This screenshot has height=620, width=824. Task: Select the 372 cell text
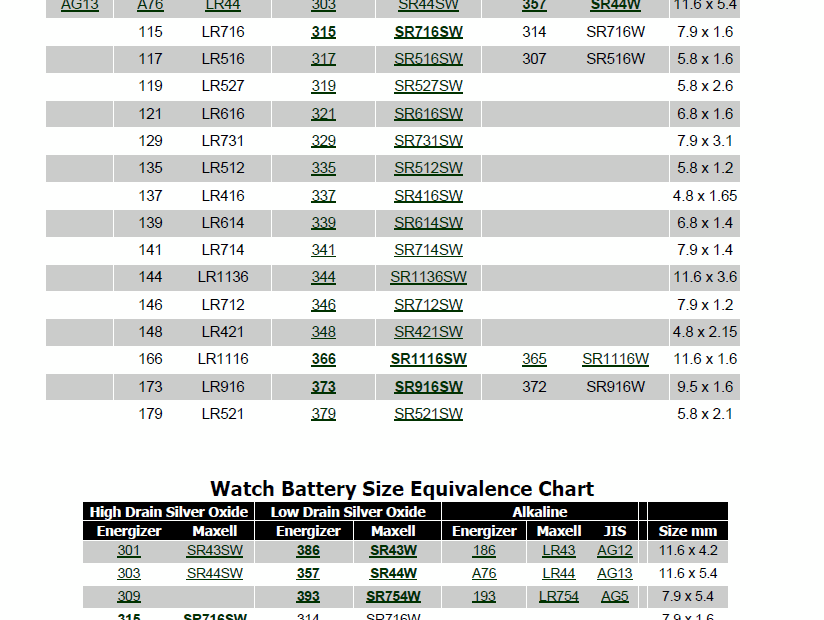pos(534,387)
